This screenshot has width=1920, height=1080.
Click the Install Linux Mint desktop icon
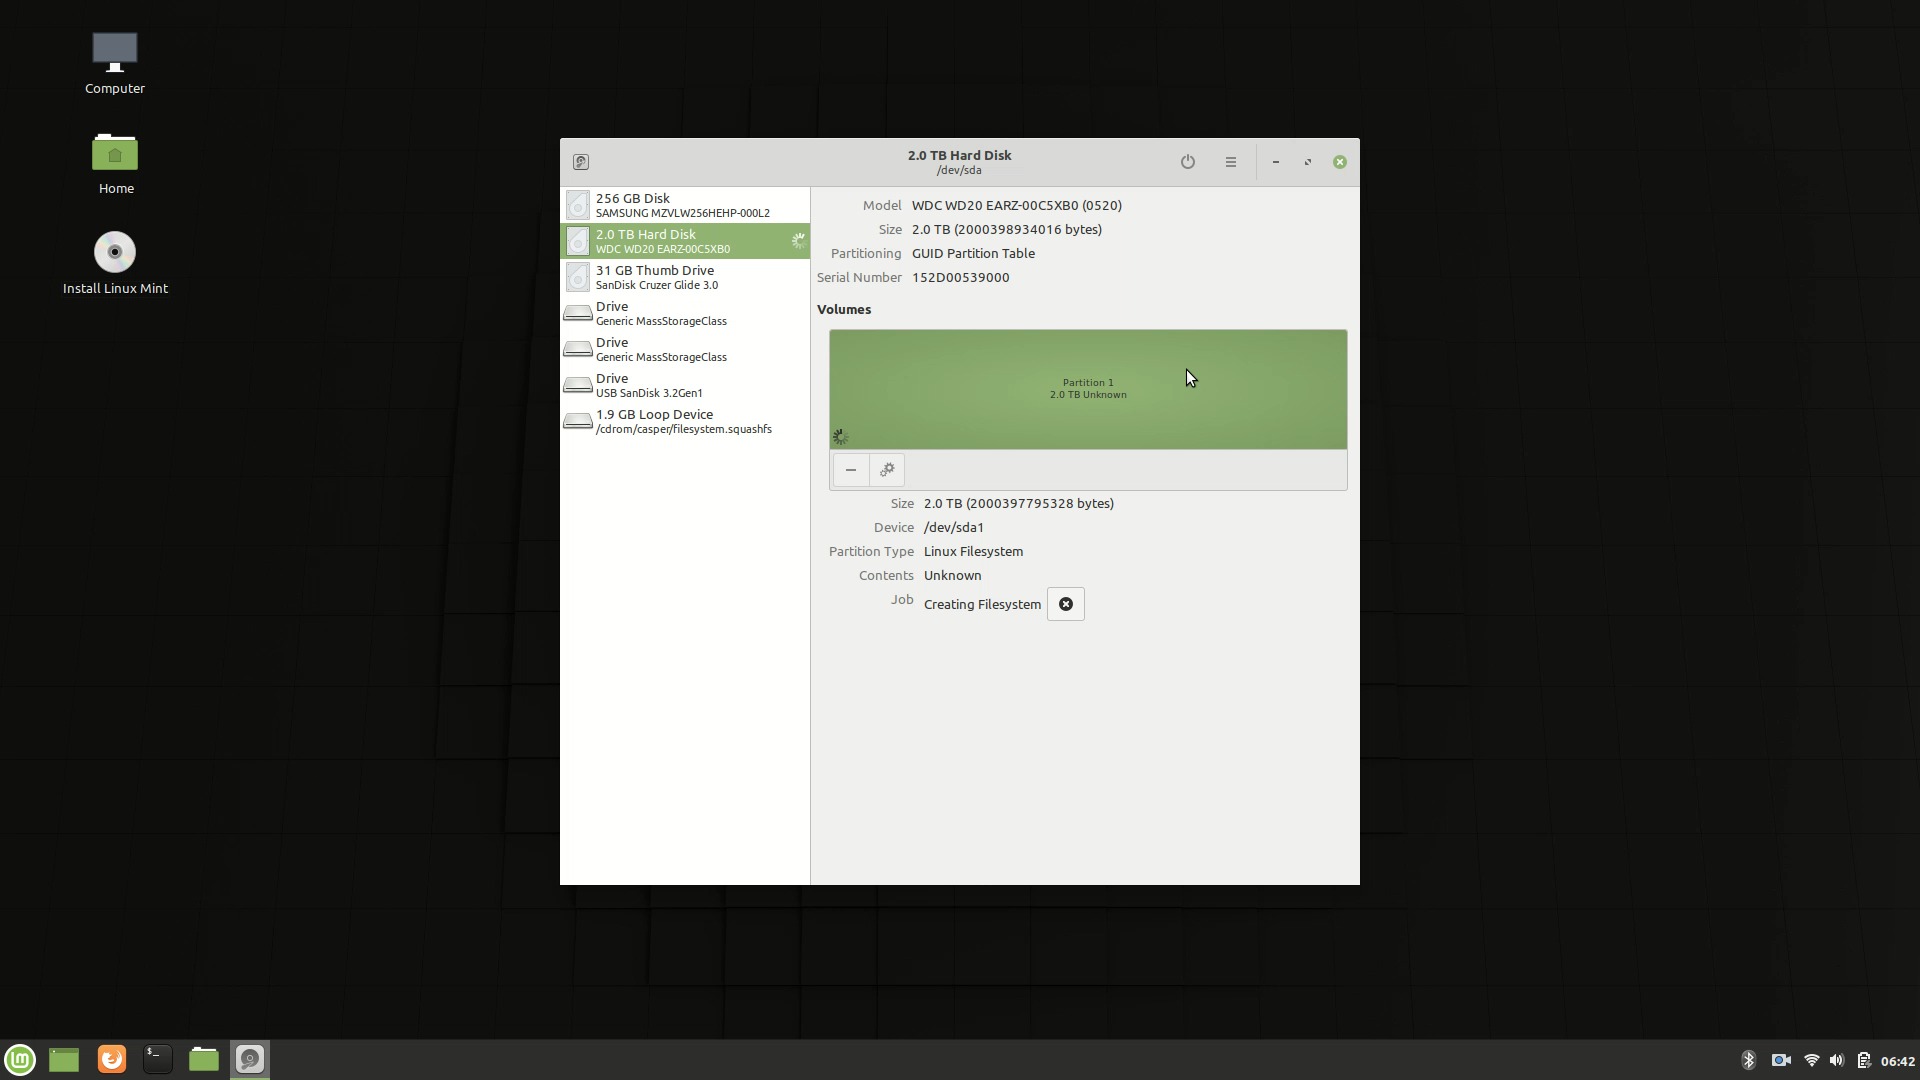coord(115,263)
